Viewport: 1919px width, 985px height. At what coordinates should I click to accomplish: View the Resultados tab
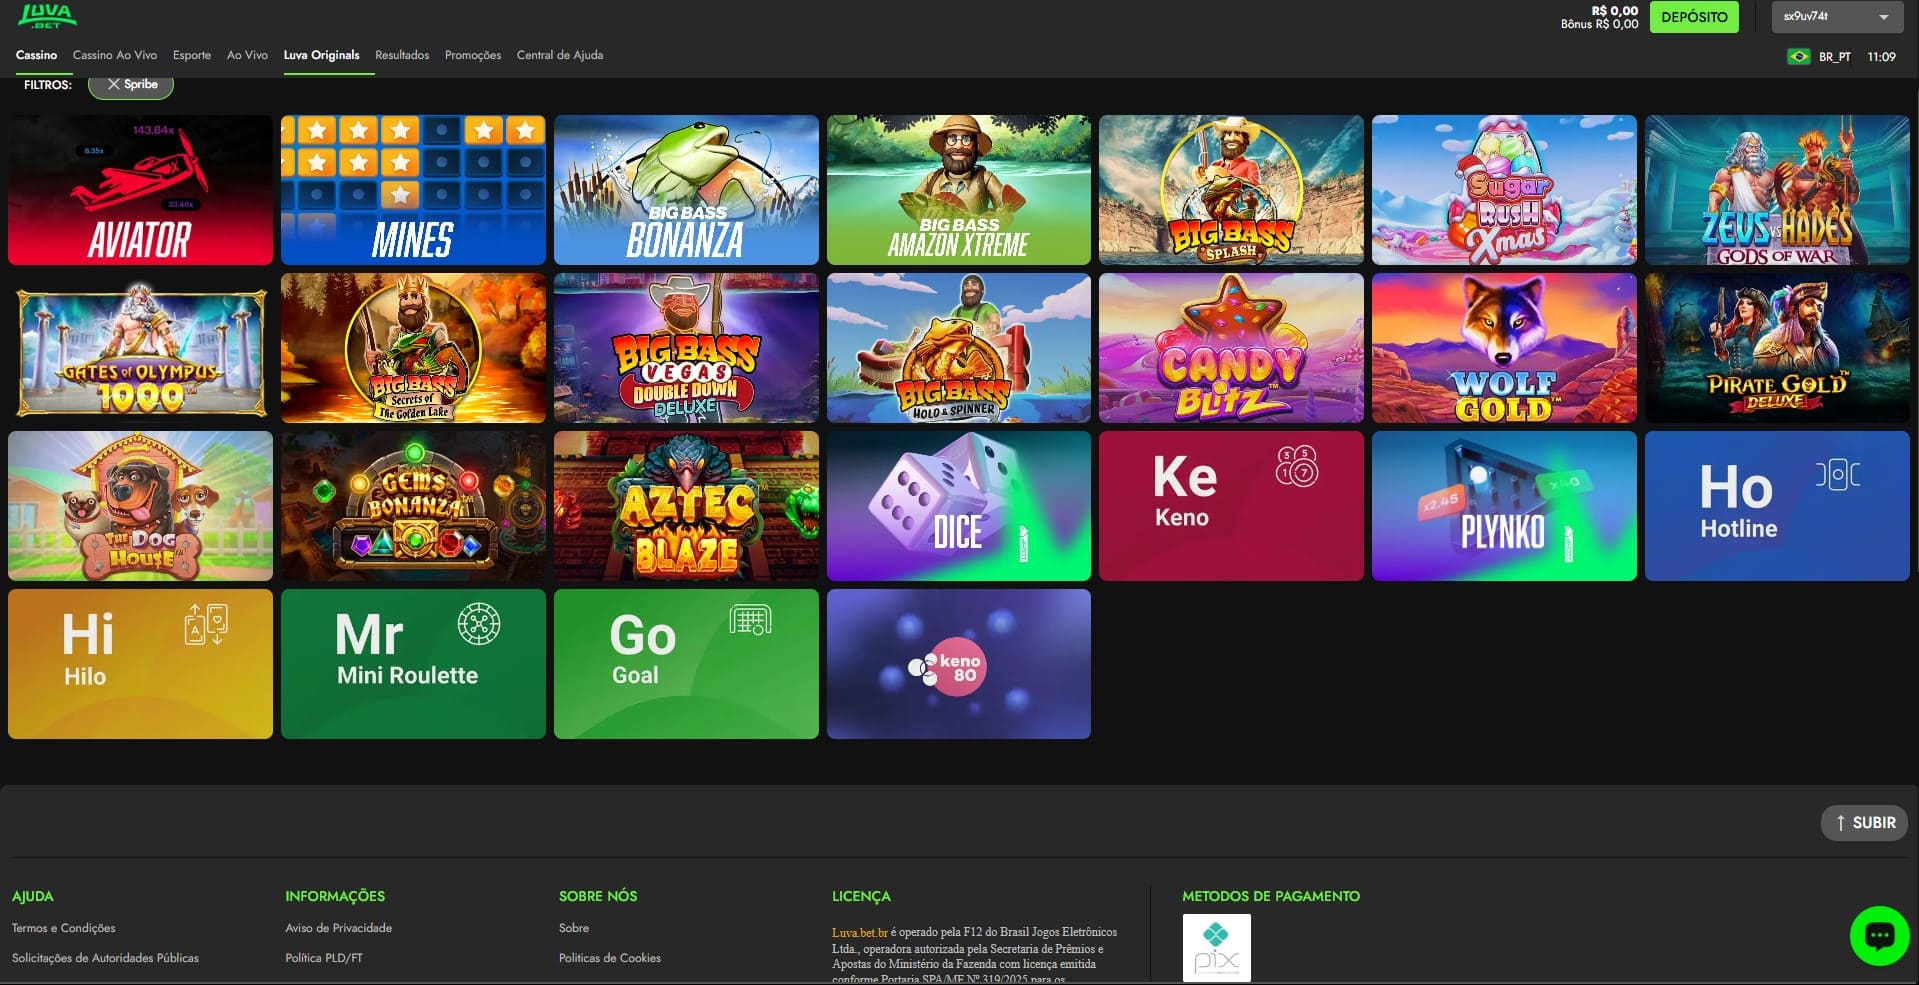coord(402,55)
